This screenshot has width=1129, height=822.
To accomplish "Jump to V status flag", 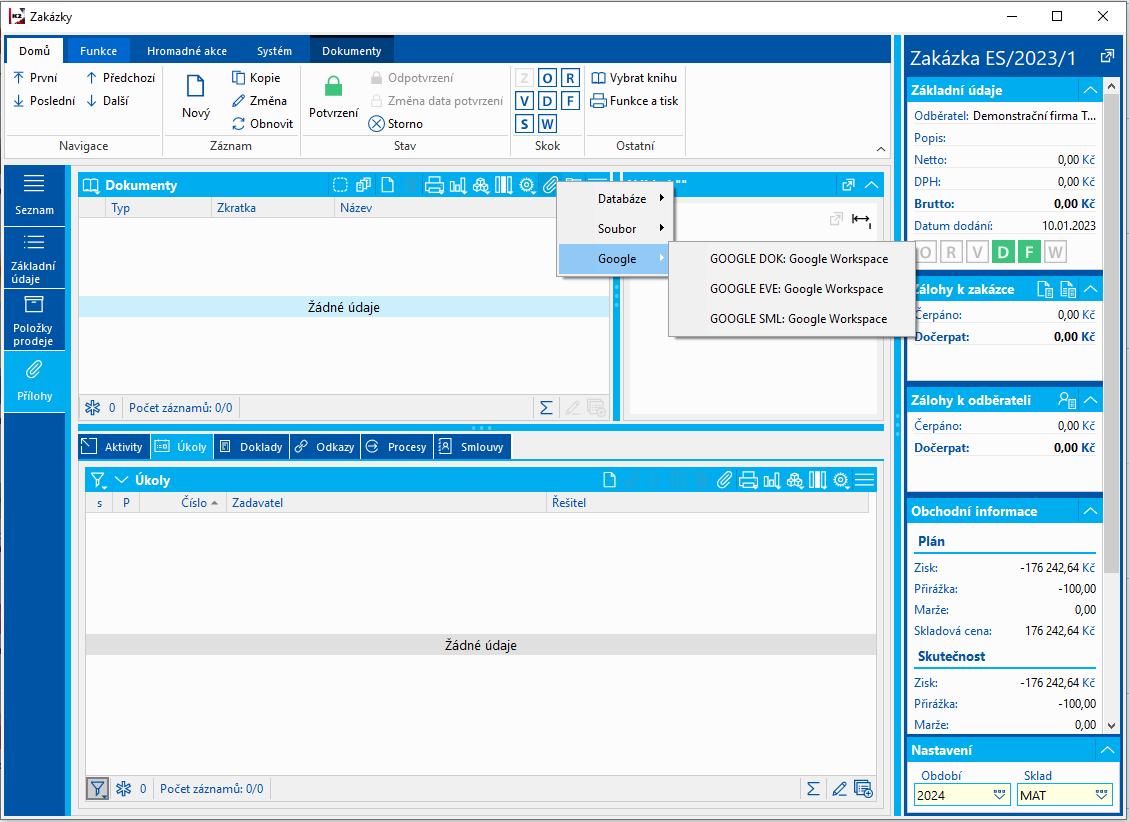I will (x=524, y=101).
